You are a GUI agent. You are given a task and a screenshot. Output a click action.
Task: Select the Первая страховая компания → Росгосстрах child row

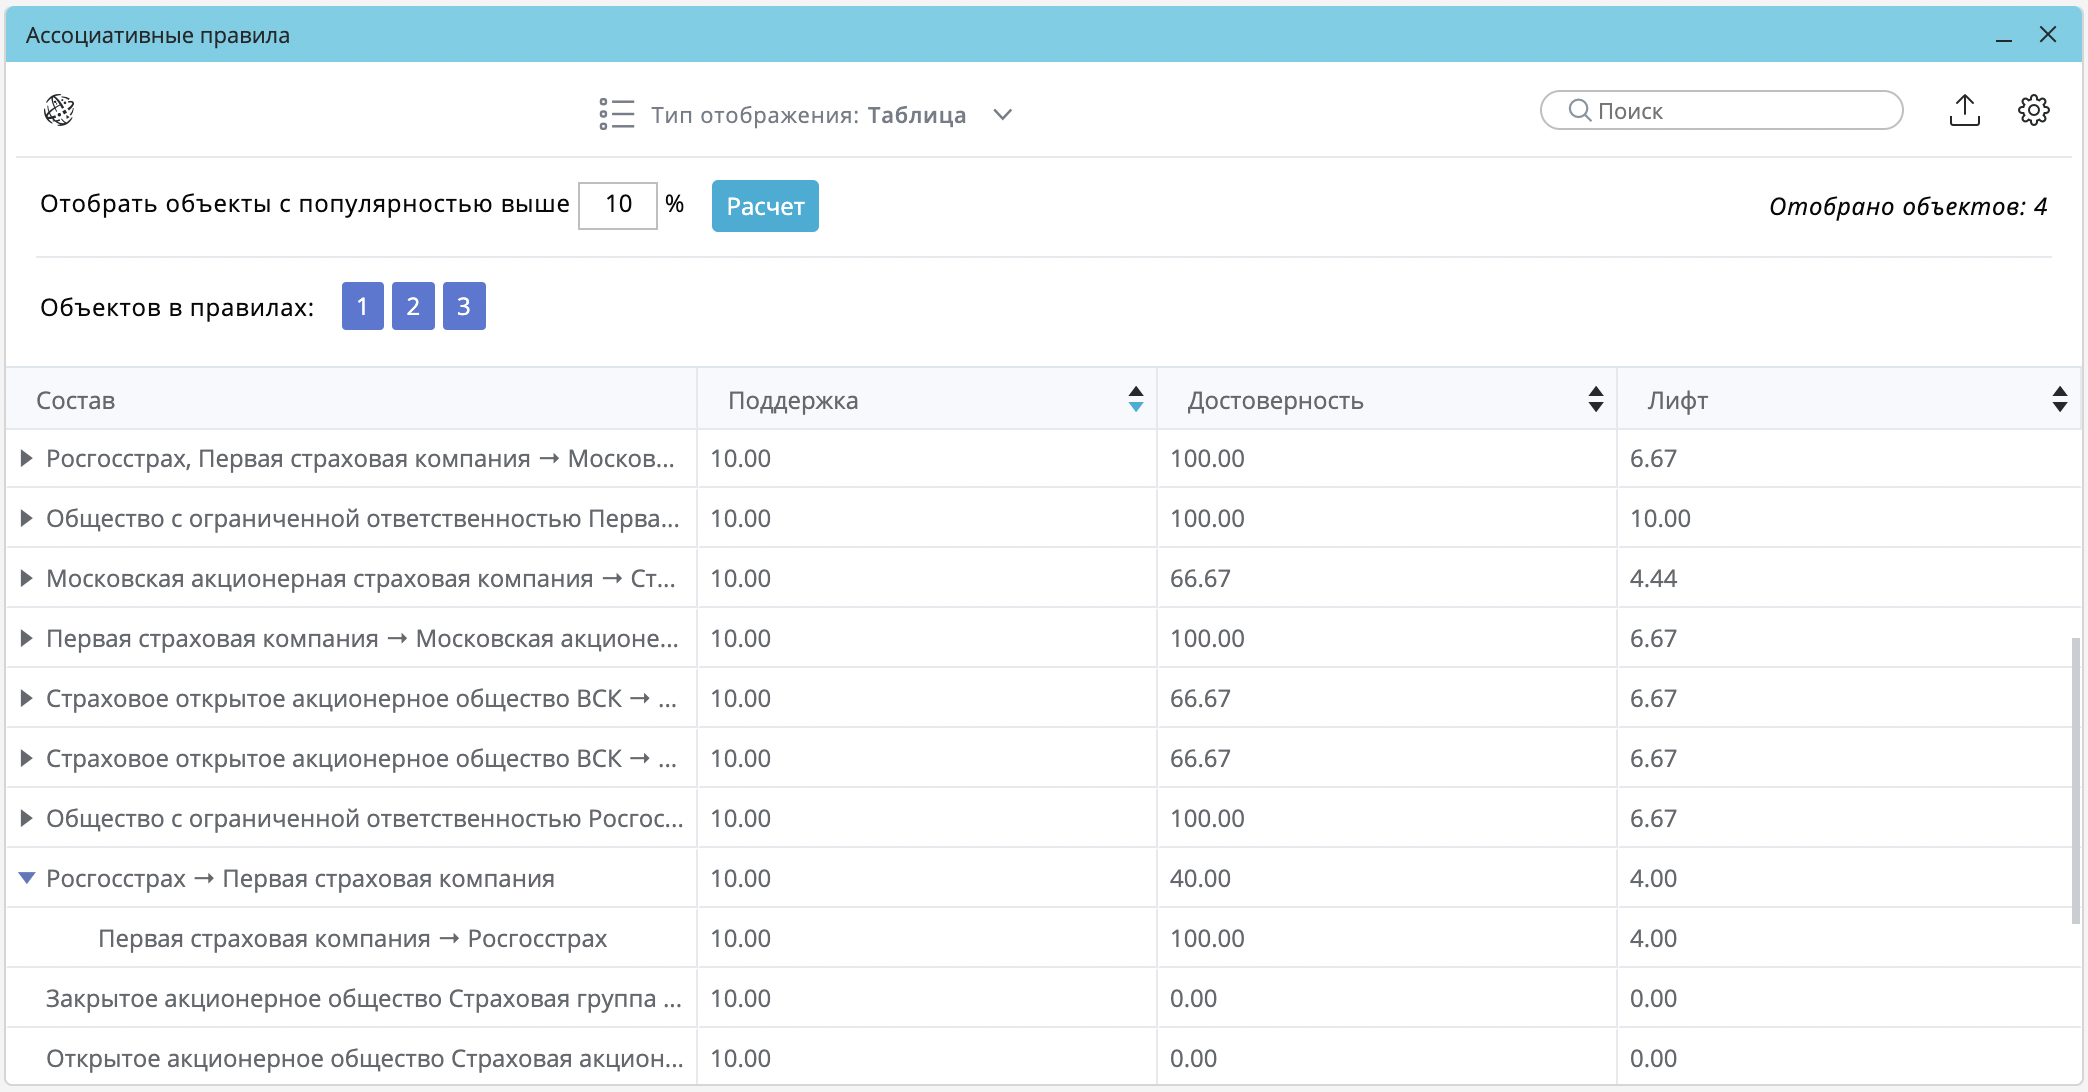352,938
